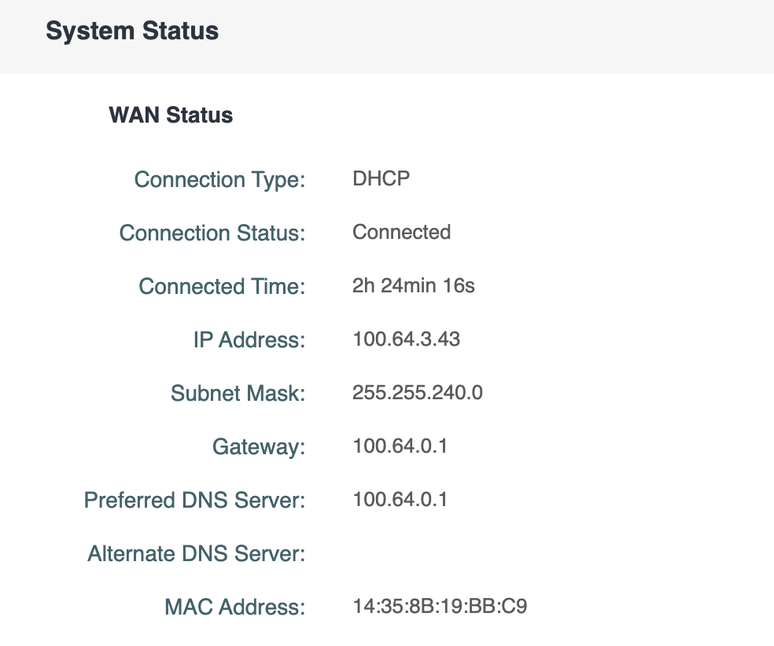Click the IP Address label
Viewport: 774px width, 646px height.
click(x=248, y=340)
